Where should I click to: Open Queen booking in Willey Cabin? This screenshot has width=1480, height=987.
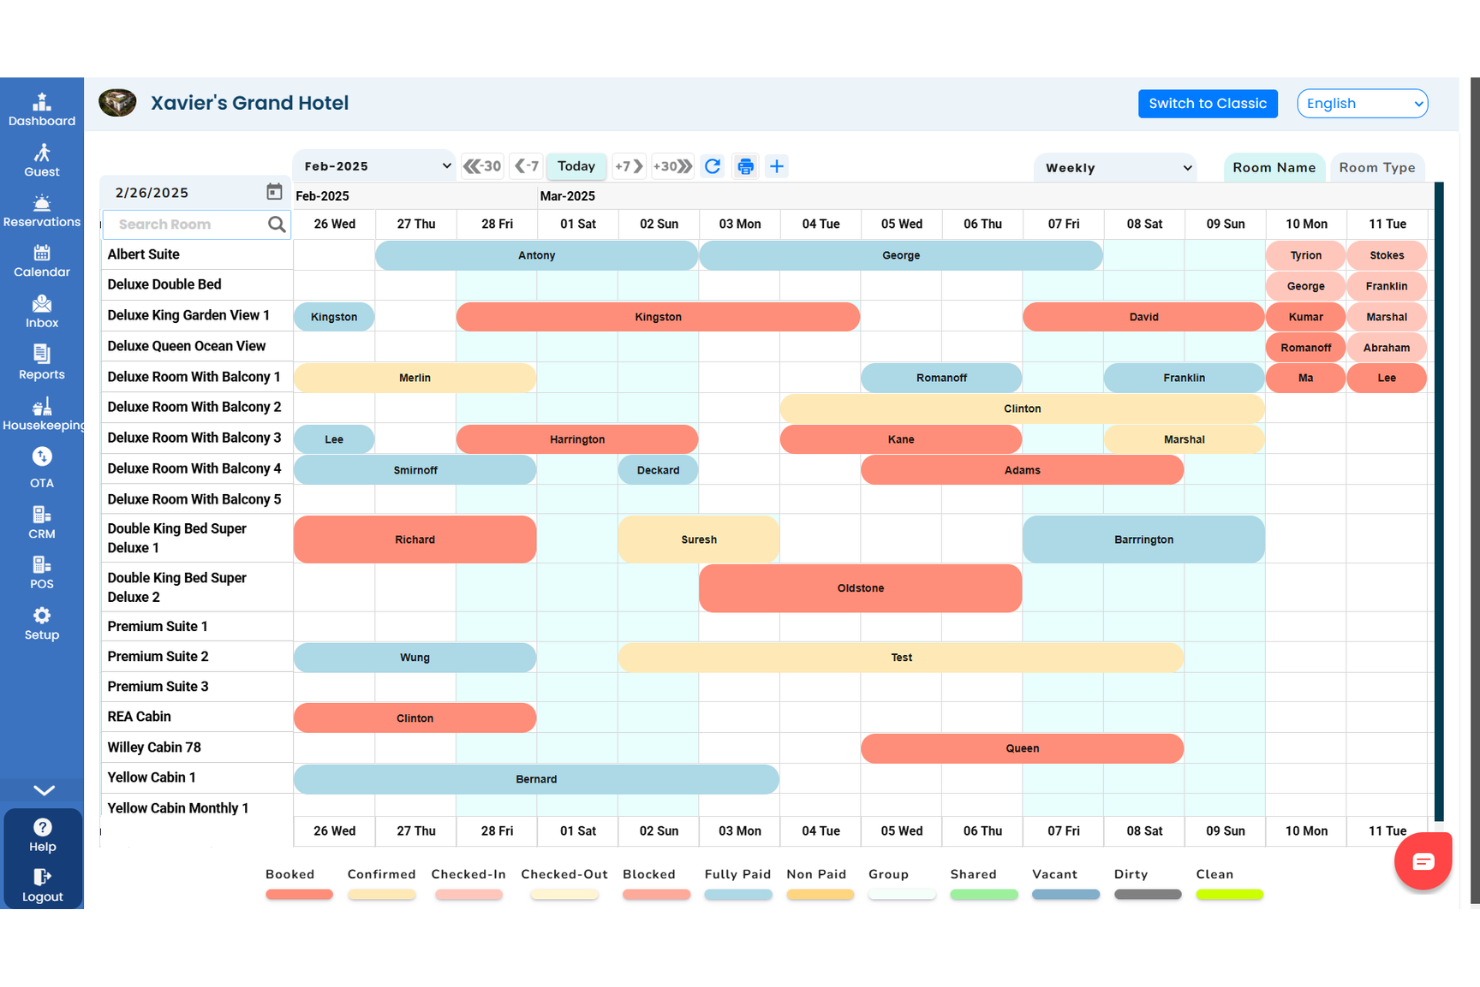(1022, 748)
